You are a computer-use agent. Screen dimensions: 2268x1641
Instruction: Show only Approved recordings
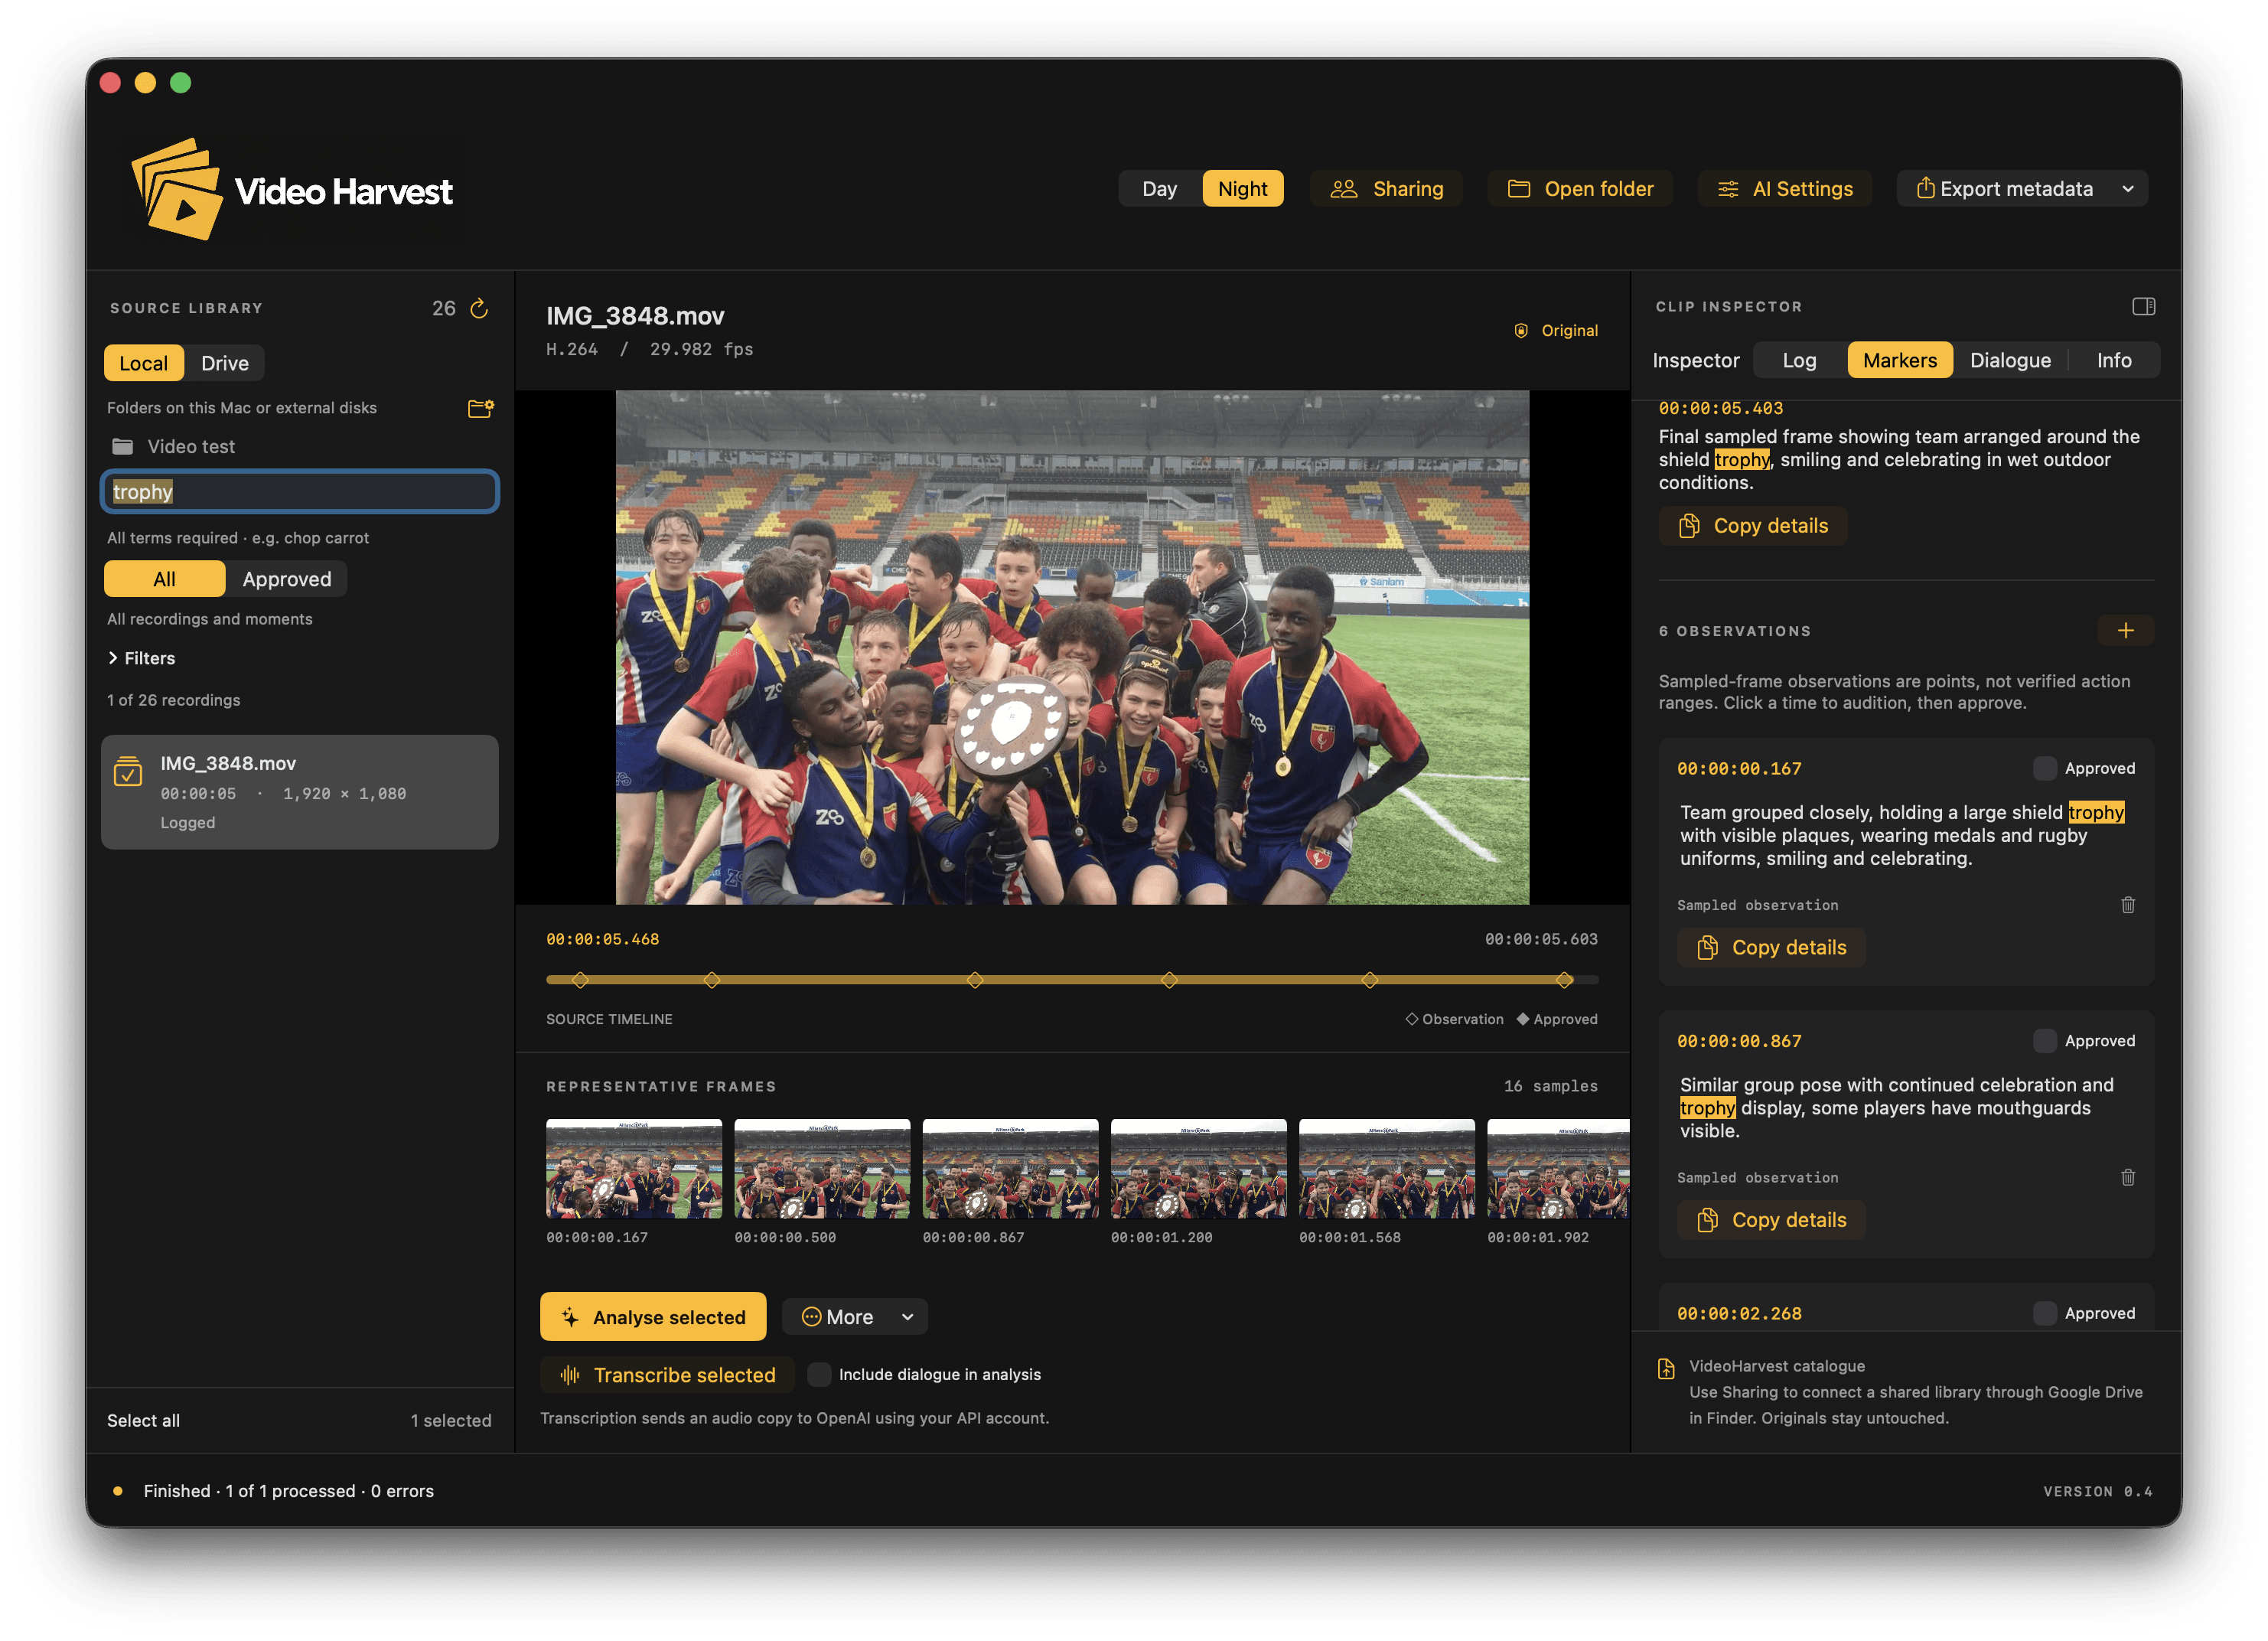[286, 579]
